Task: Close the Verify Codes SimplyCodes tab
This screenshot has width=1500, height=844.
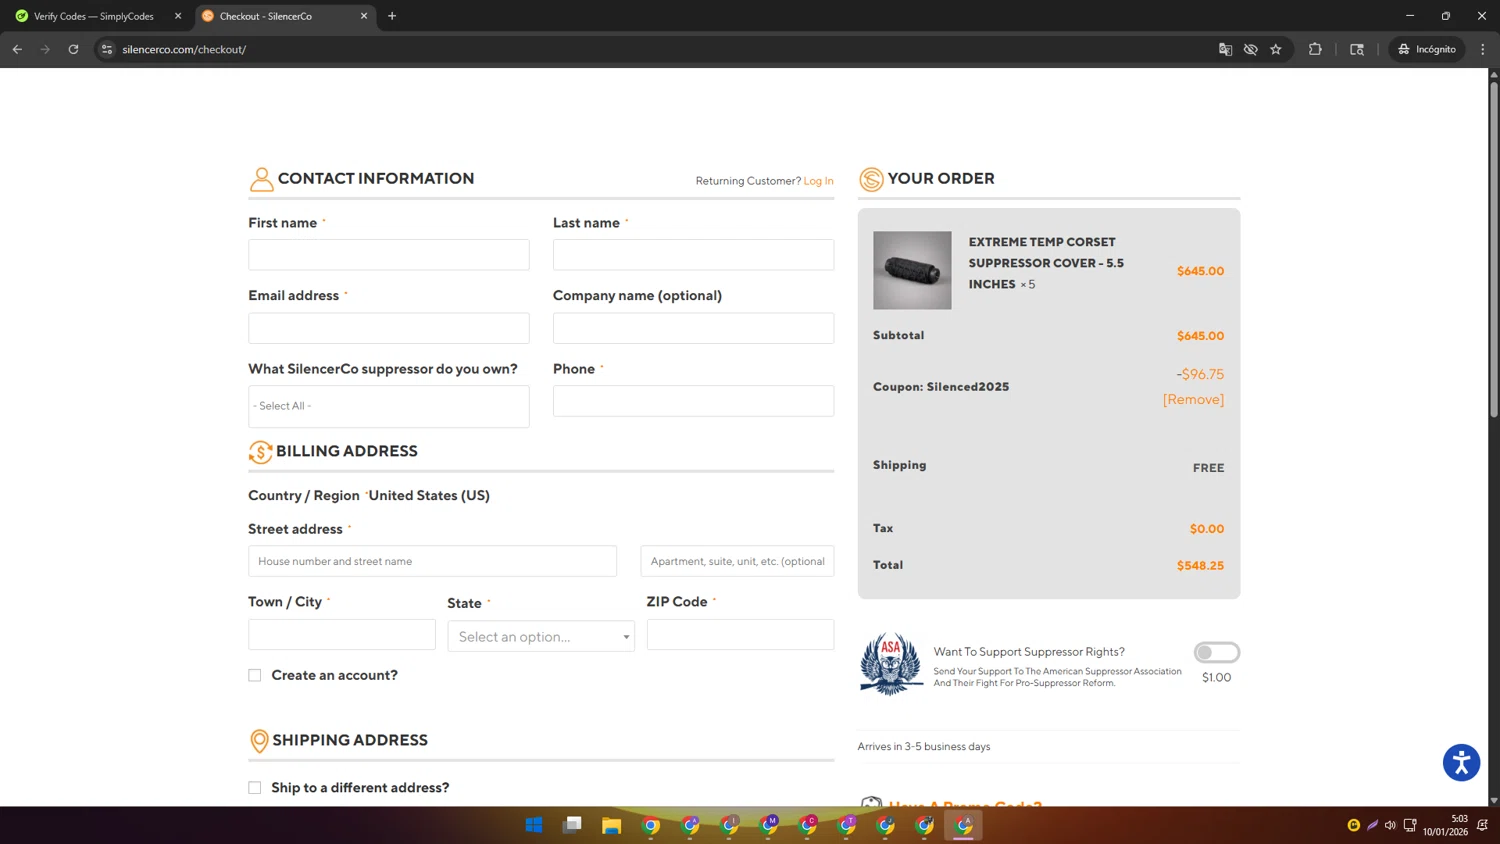Action: [x=178, y=16]
